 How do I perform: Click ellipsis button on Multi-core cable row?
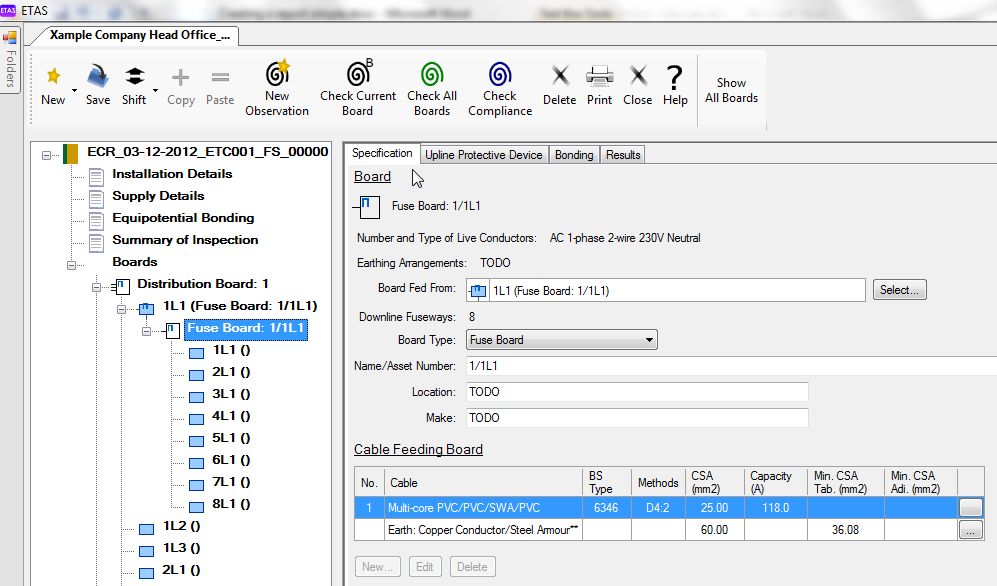pyautogui.click(x=970, y=508)
